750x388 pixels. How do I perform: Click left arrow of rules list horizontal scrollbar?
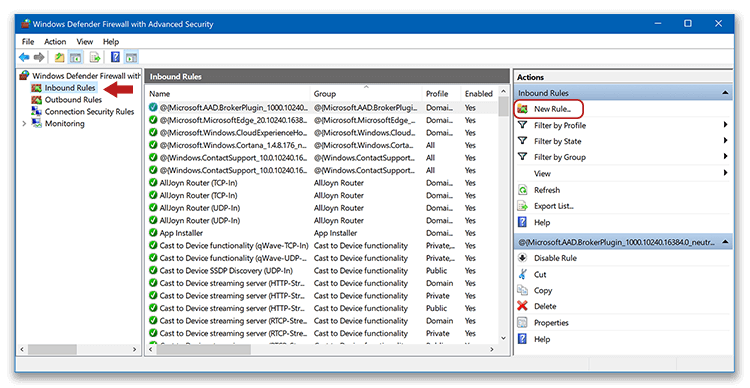(x=151, y=350)
